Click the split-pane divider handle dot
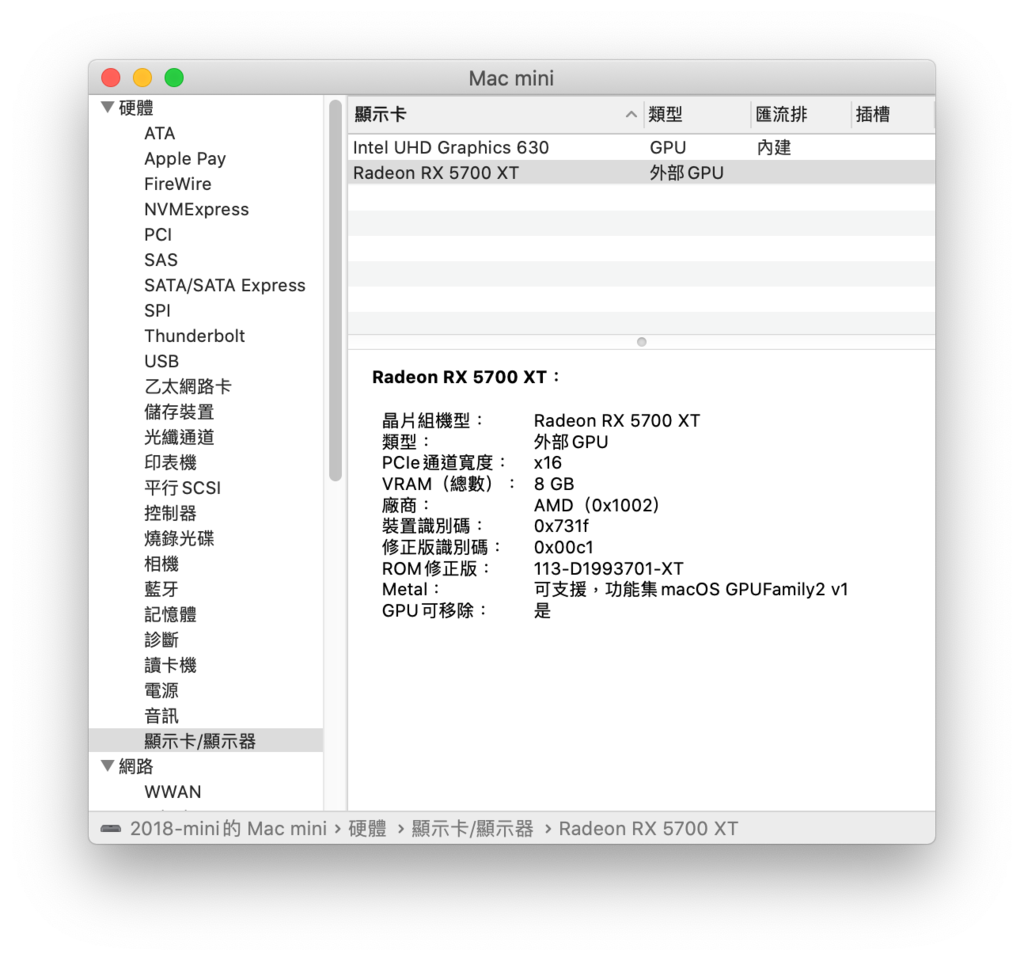The width and height of the screenshot is (1024, 961). [641, 342]
